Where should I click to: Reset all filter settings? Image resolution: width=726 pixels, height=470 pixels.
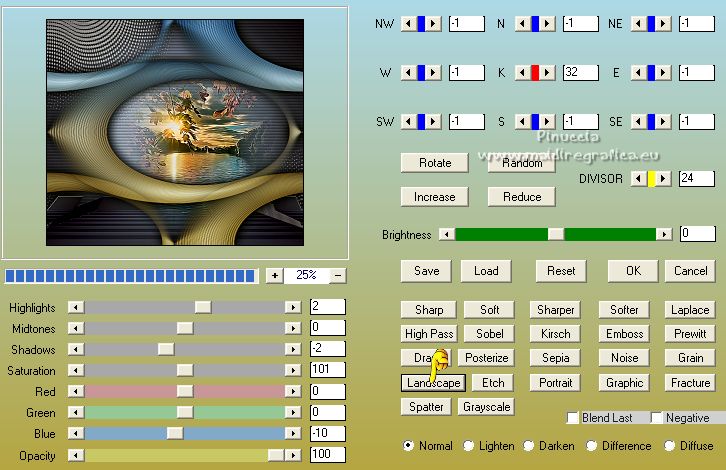tap(561, 271)
